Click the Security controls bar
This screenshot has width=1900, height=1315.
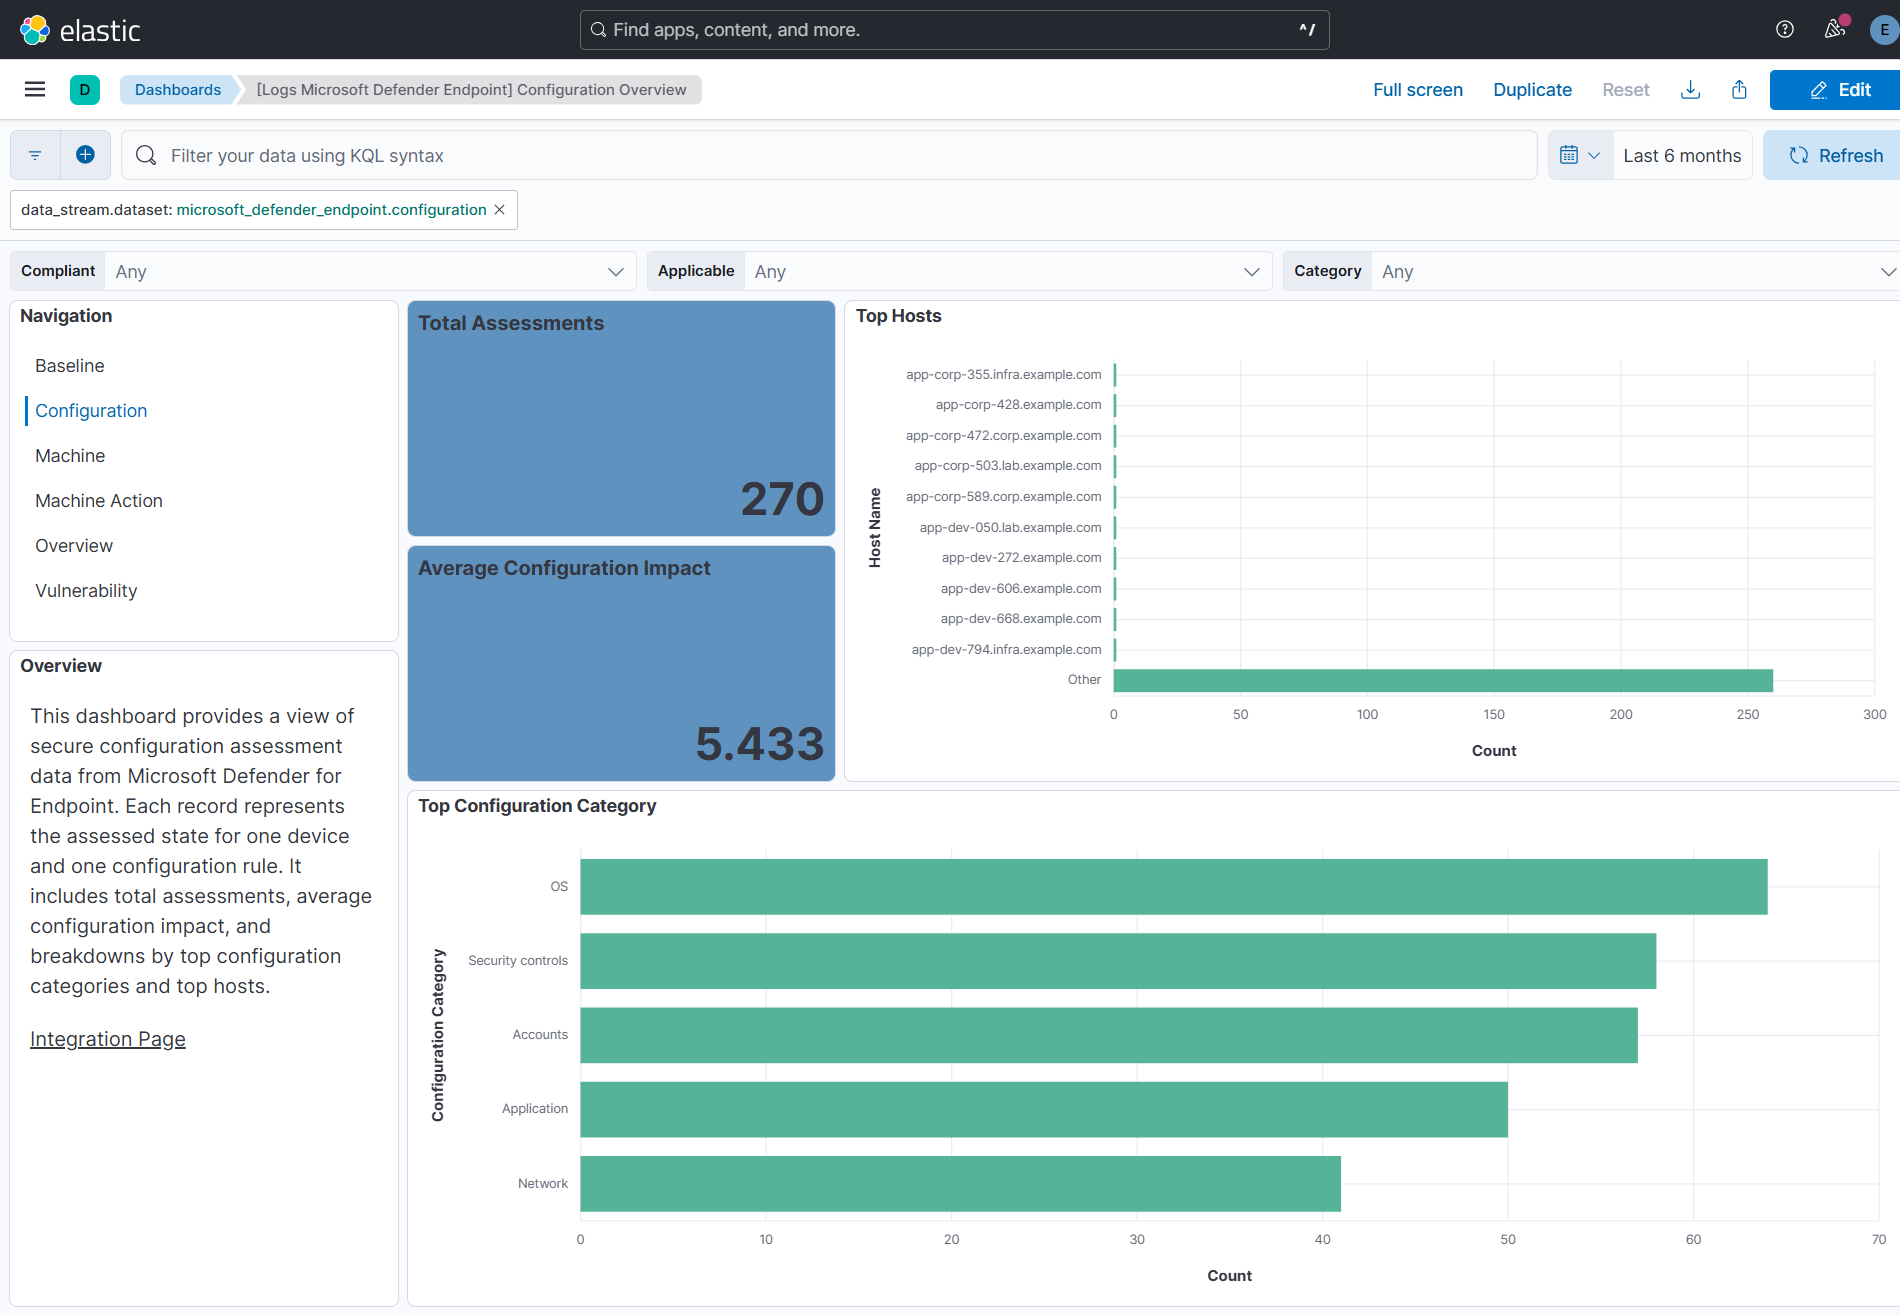[1118, 961]
